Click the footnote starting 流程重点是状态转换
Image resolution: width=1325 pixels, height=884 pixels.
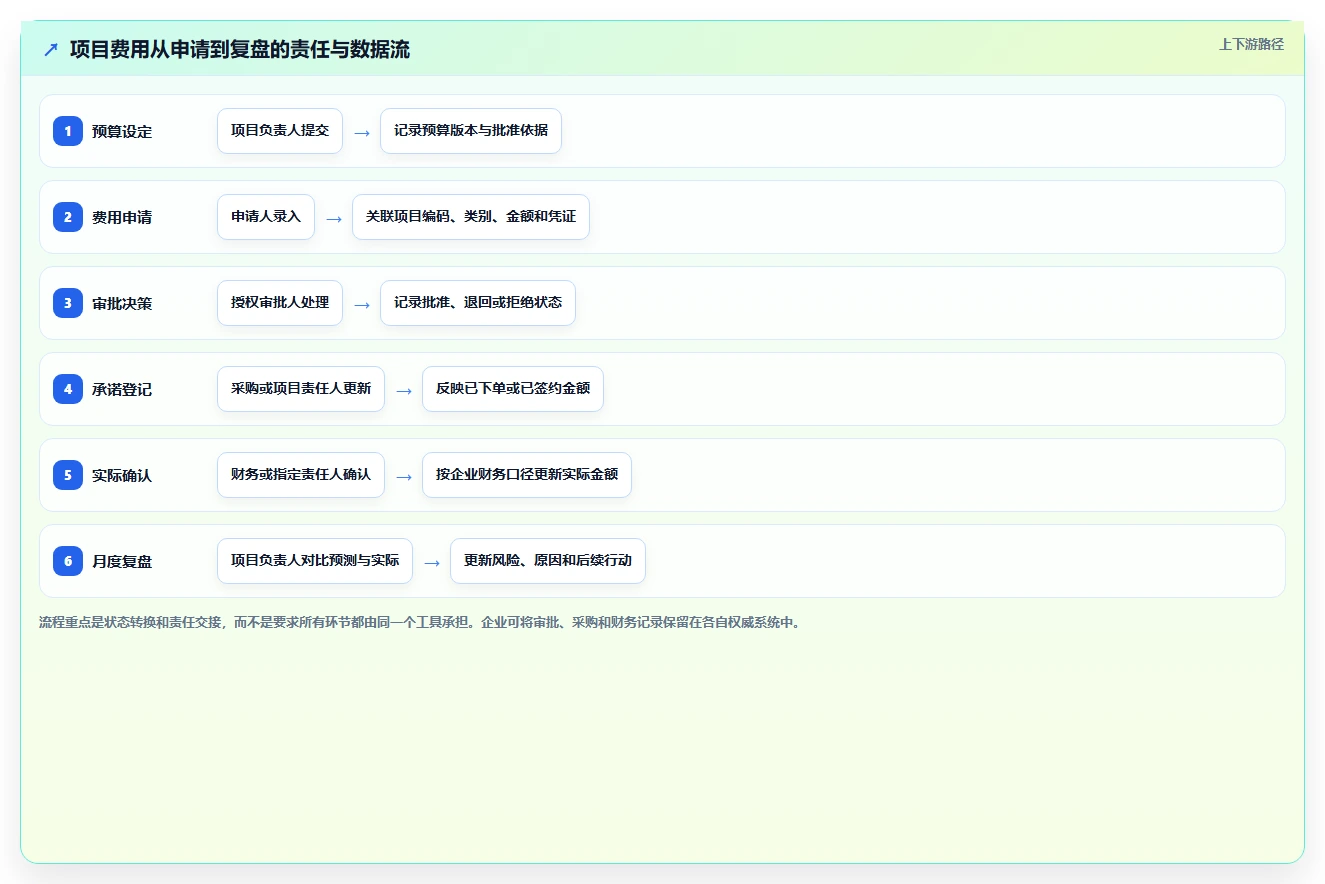(420, 623)
